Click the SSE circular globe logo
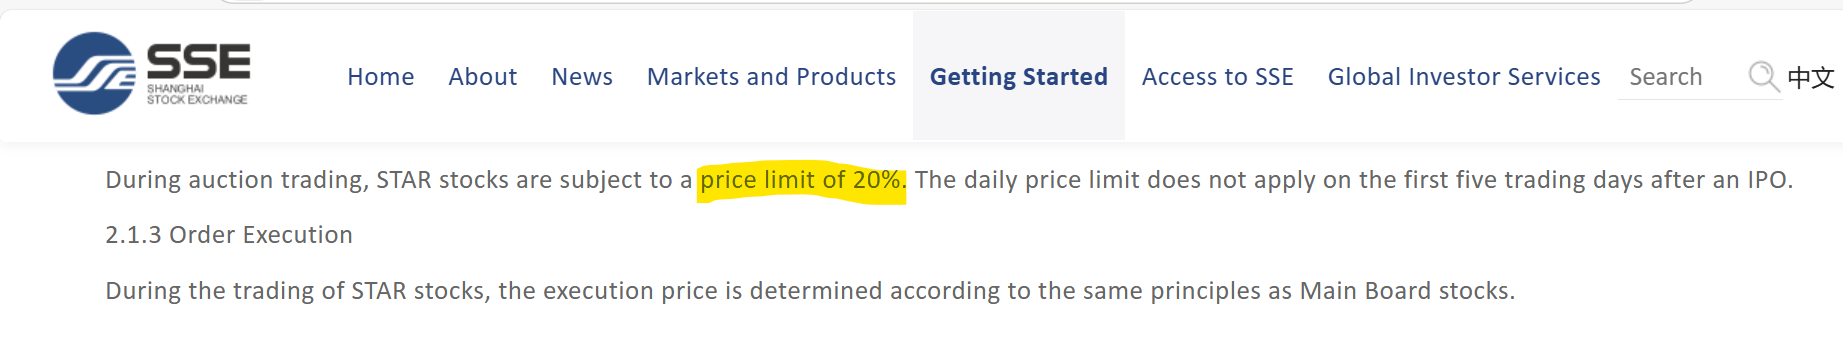Screen dimensions: 1843x361 click(94, 73)
